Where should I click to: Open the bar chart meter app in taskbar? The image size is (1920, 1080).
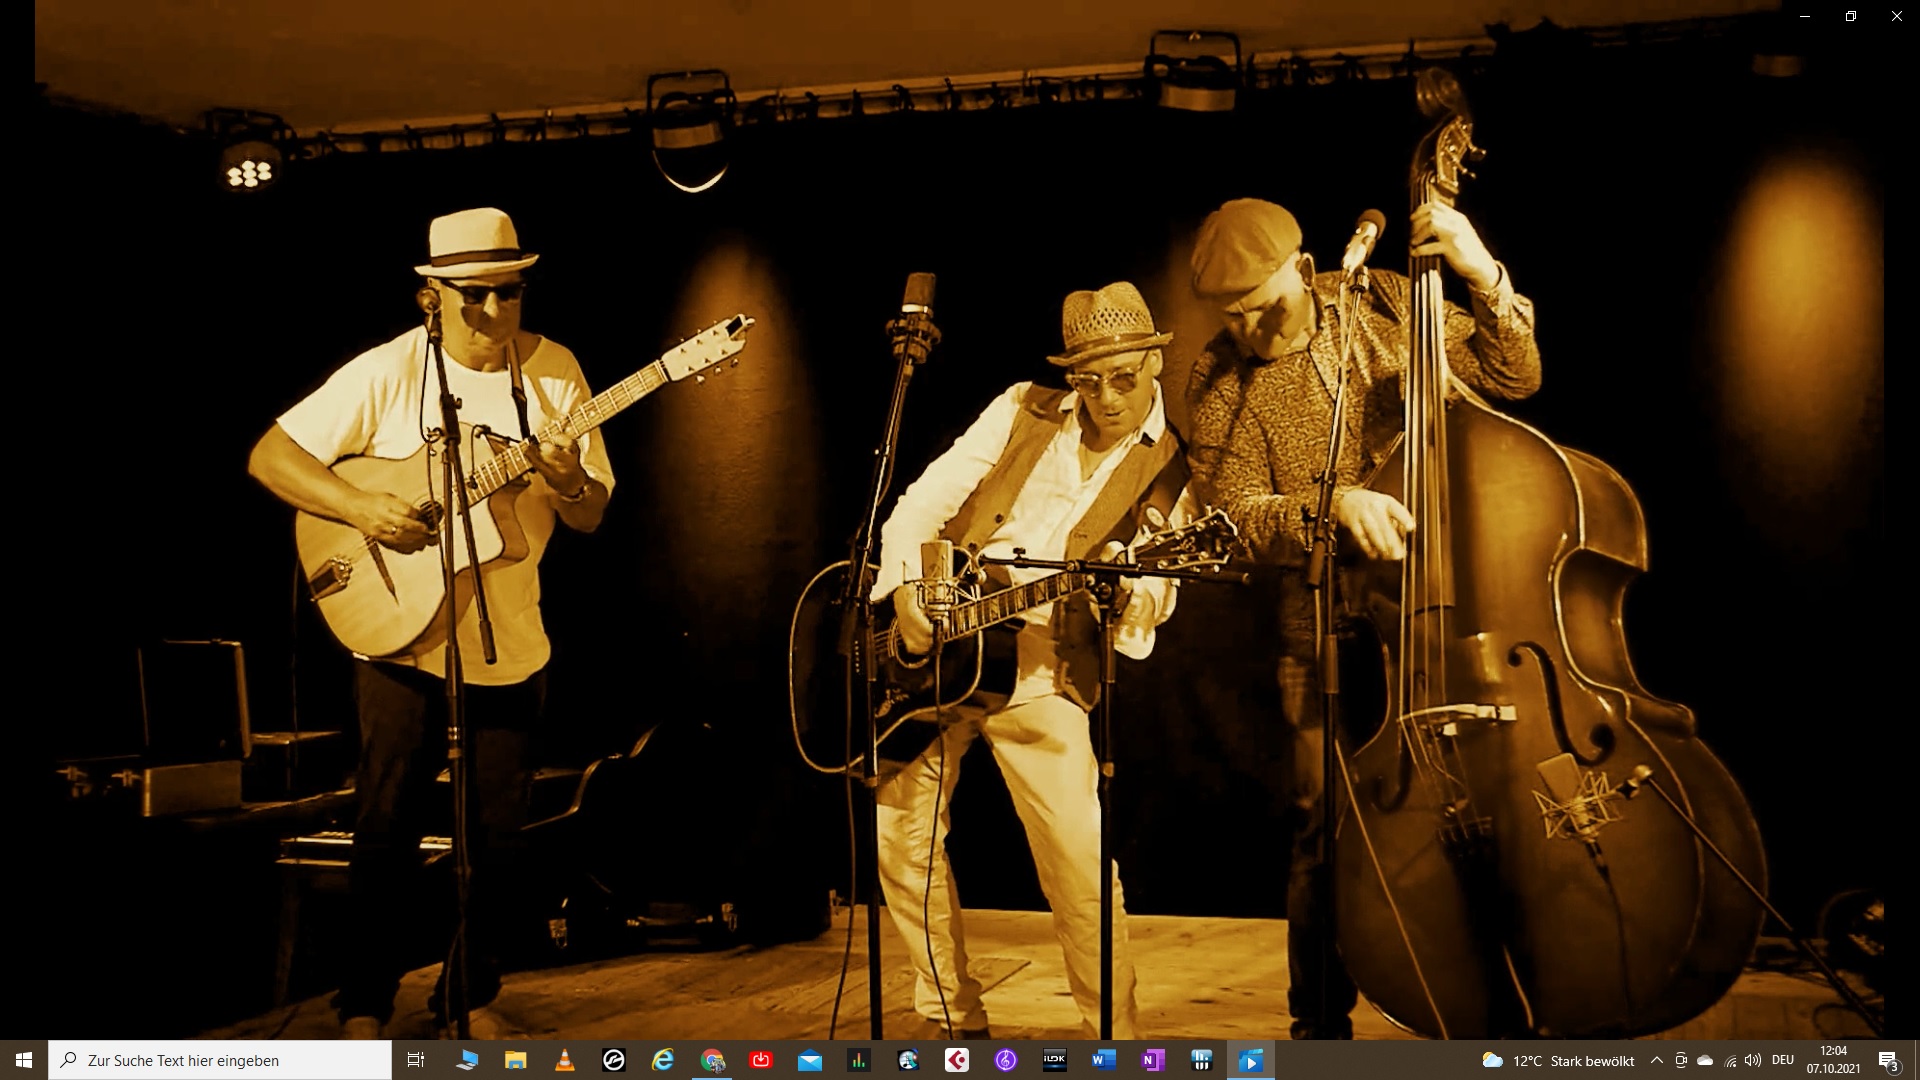point(859,1060)
